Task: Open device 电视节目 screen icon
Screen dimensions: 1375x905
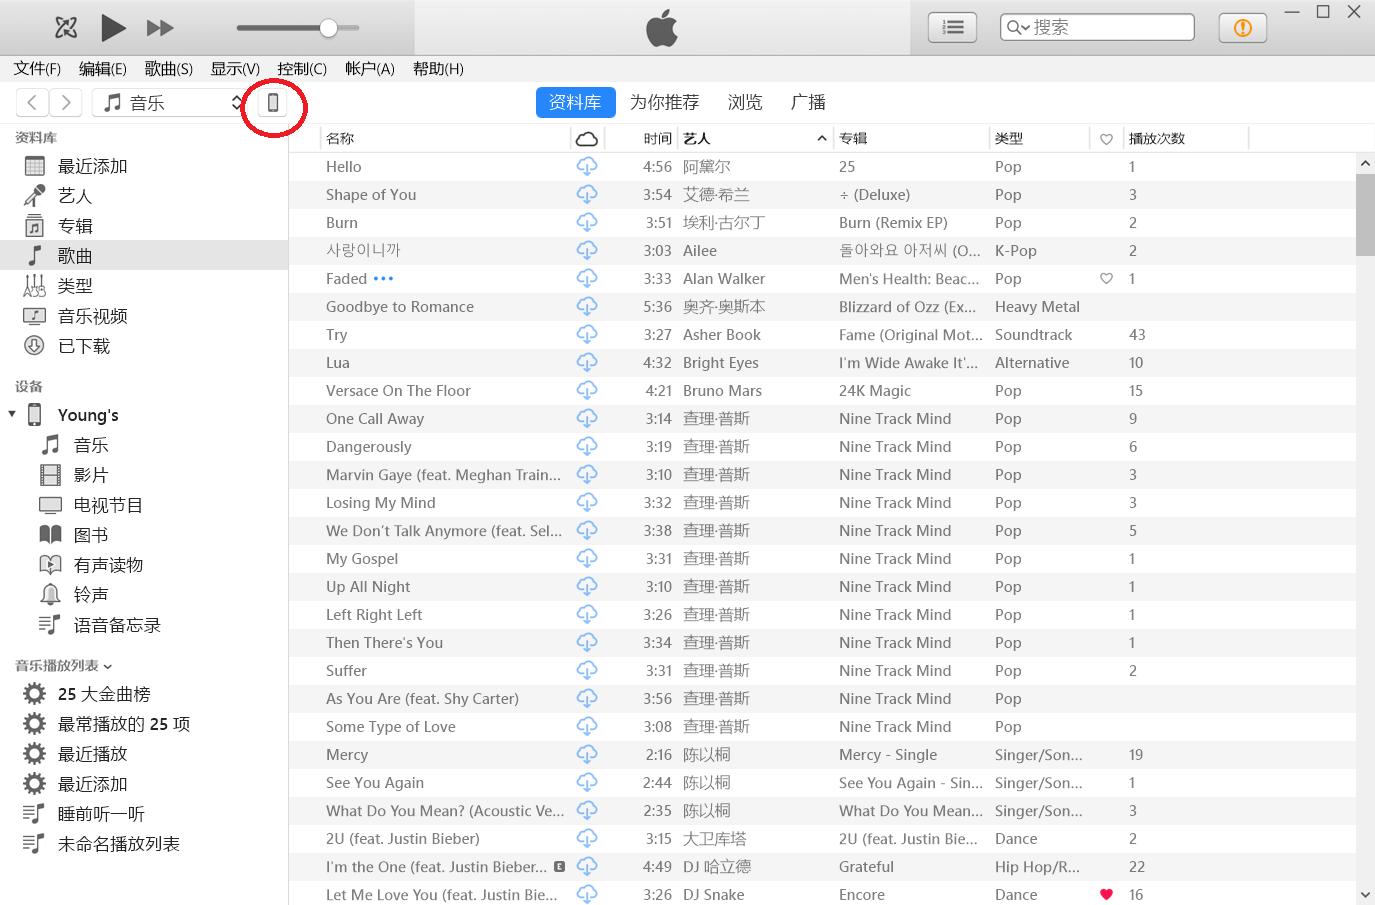Action: click(50, 505)
